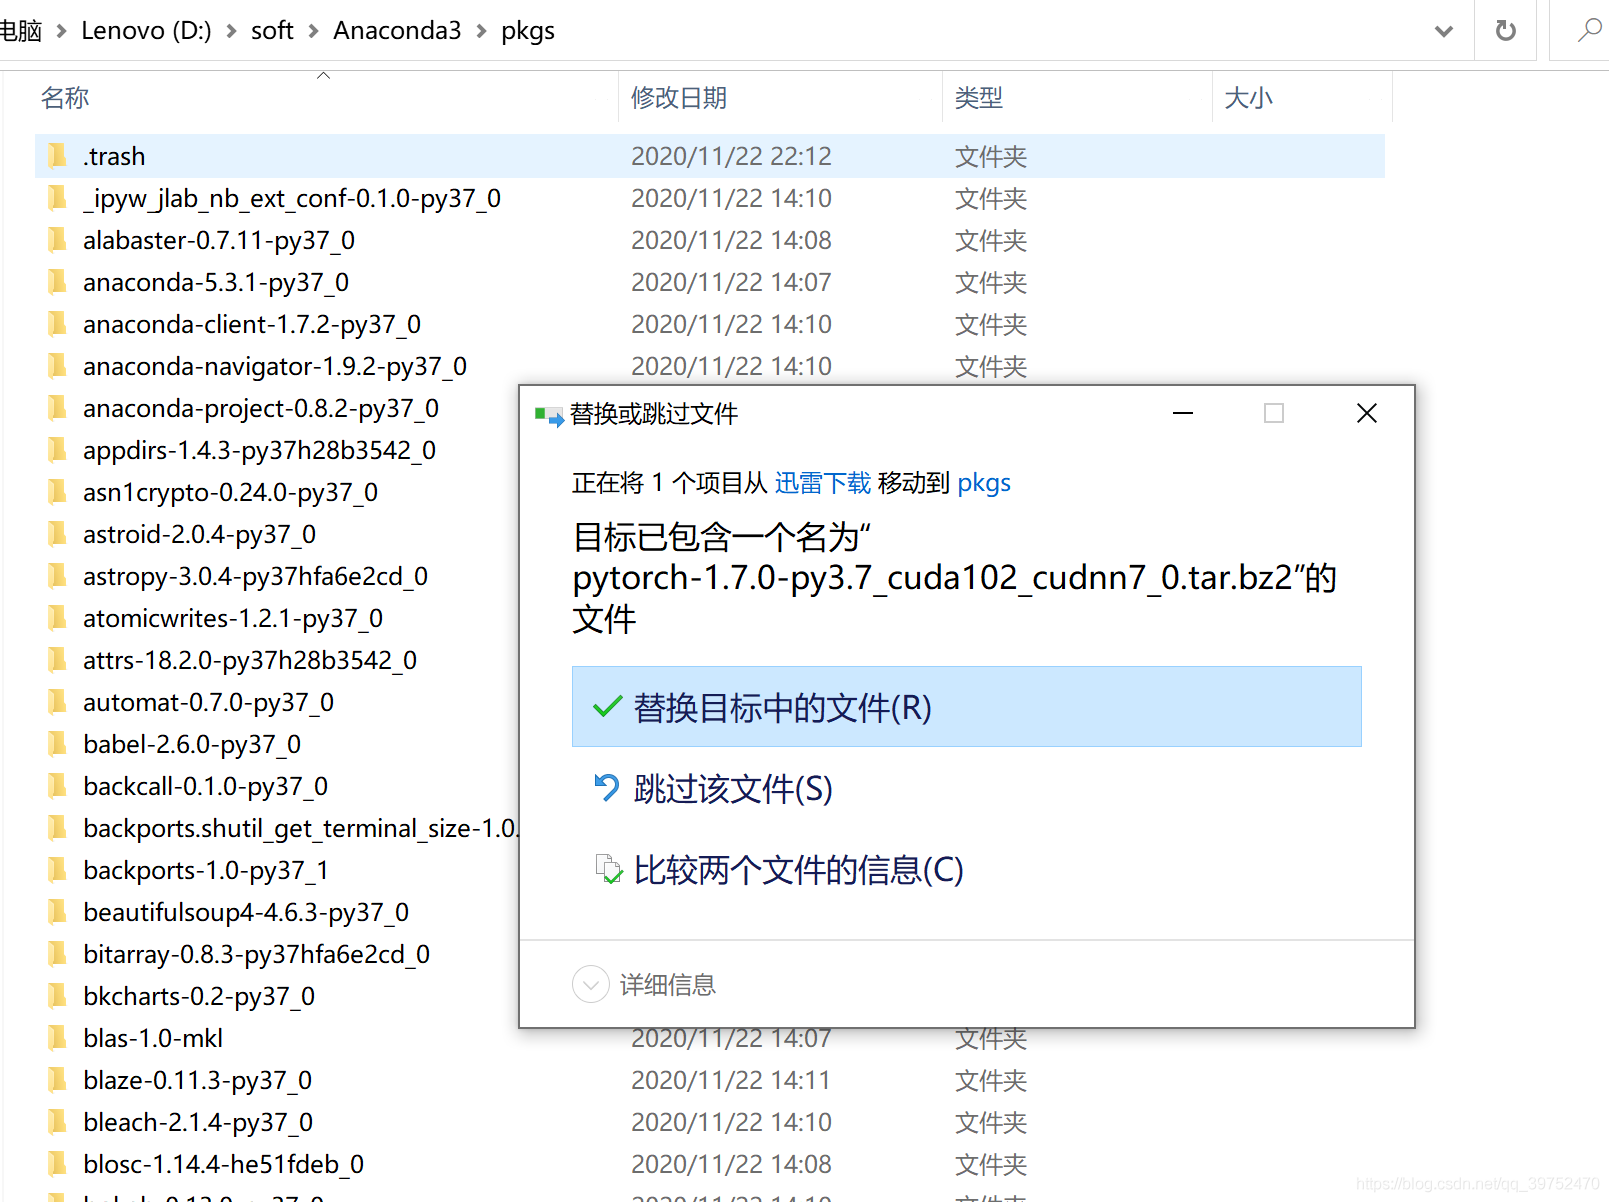Choose 替换目标中的文件(R) option
Screen dimensions: 1609x1202
(966, 707)
